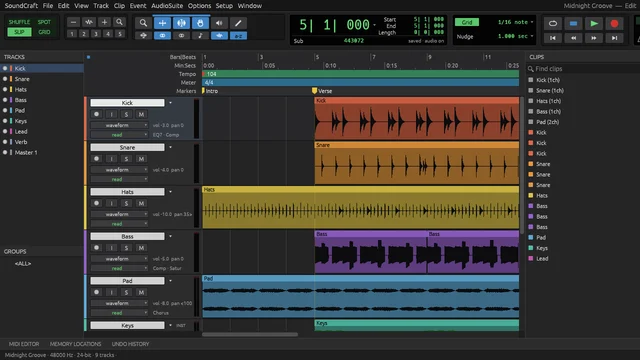The height and width of the screenshot is (360, 640).
Task: Stop playback with the blue stop button
Action: click(x=573, y=24)
